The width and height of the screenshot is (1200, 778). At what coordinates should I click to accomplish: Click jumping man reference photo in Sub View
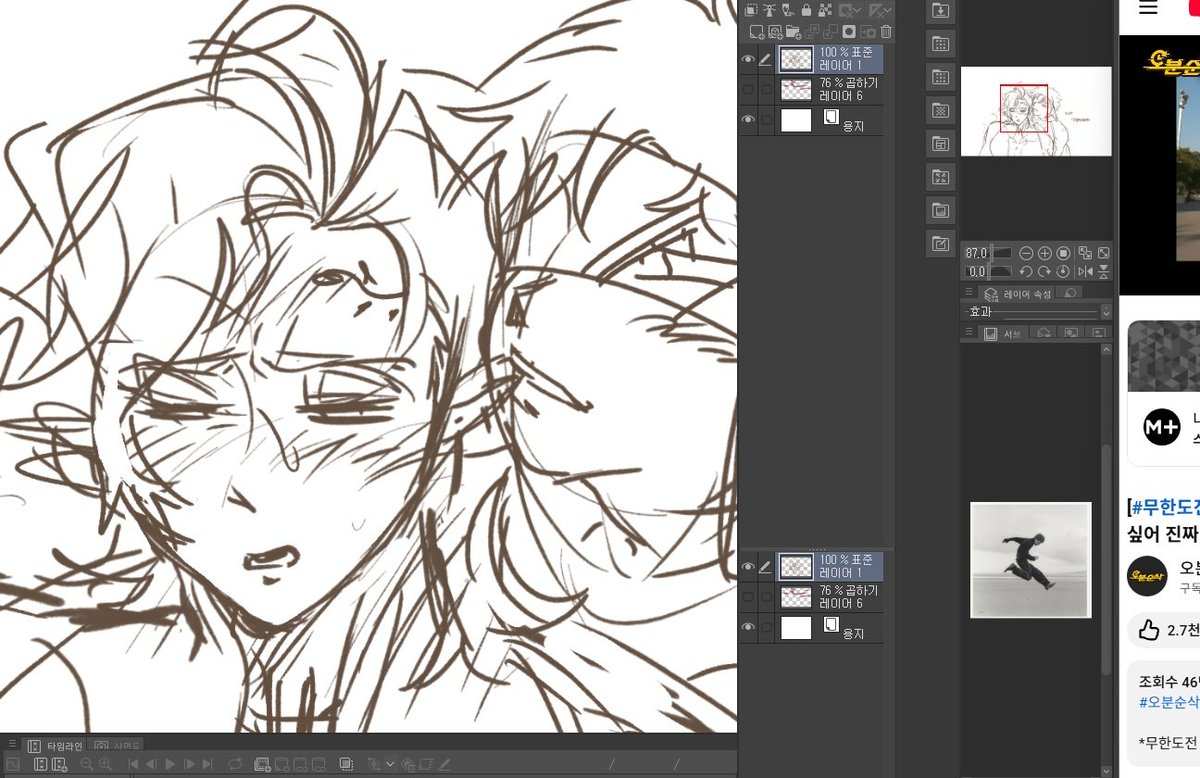pos(1030,560)
